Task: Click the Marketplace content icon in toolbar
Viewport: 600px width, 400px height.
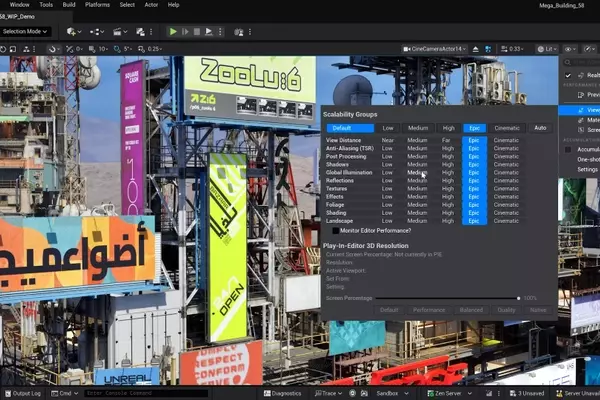Action: [x=140, y=32]
